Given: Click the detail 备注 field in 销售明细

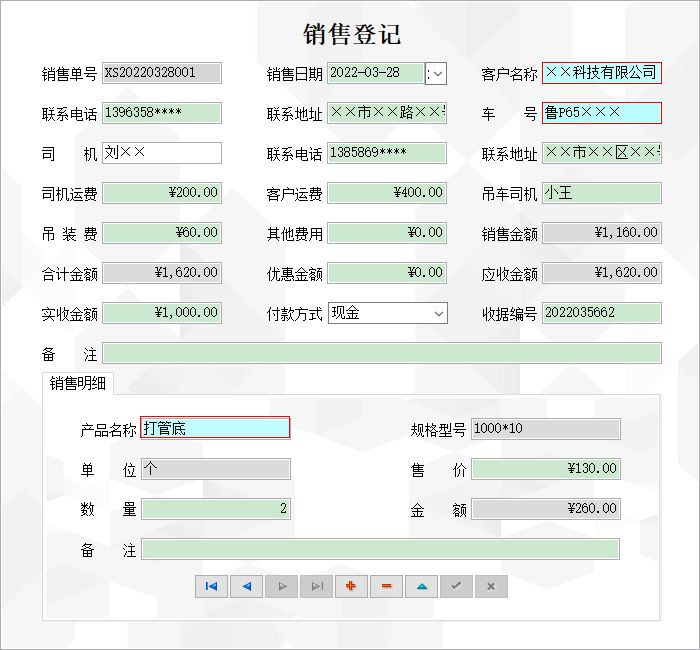Looking at the screenshot, I should 380,549.
